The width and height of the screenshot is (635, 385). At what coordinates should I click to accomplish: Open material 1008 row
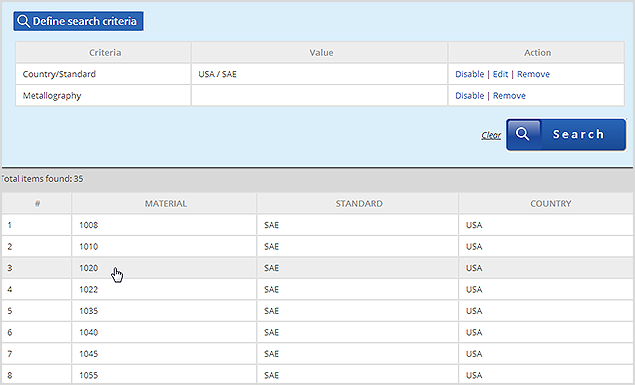coord(318,225)
